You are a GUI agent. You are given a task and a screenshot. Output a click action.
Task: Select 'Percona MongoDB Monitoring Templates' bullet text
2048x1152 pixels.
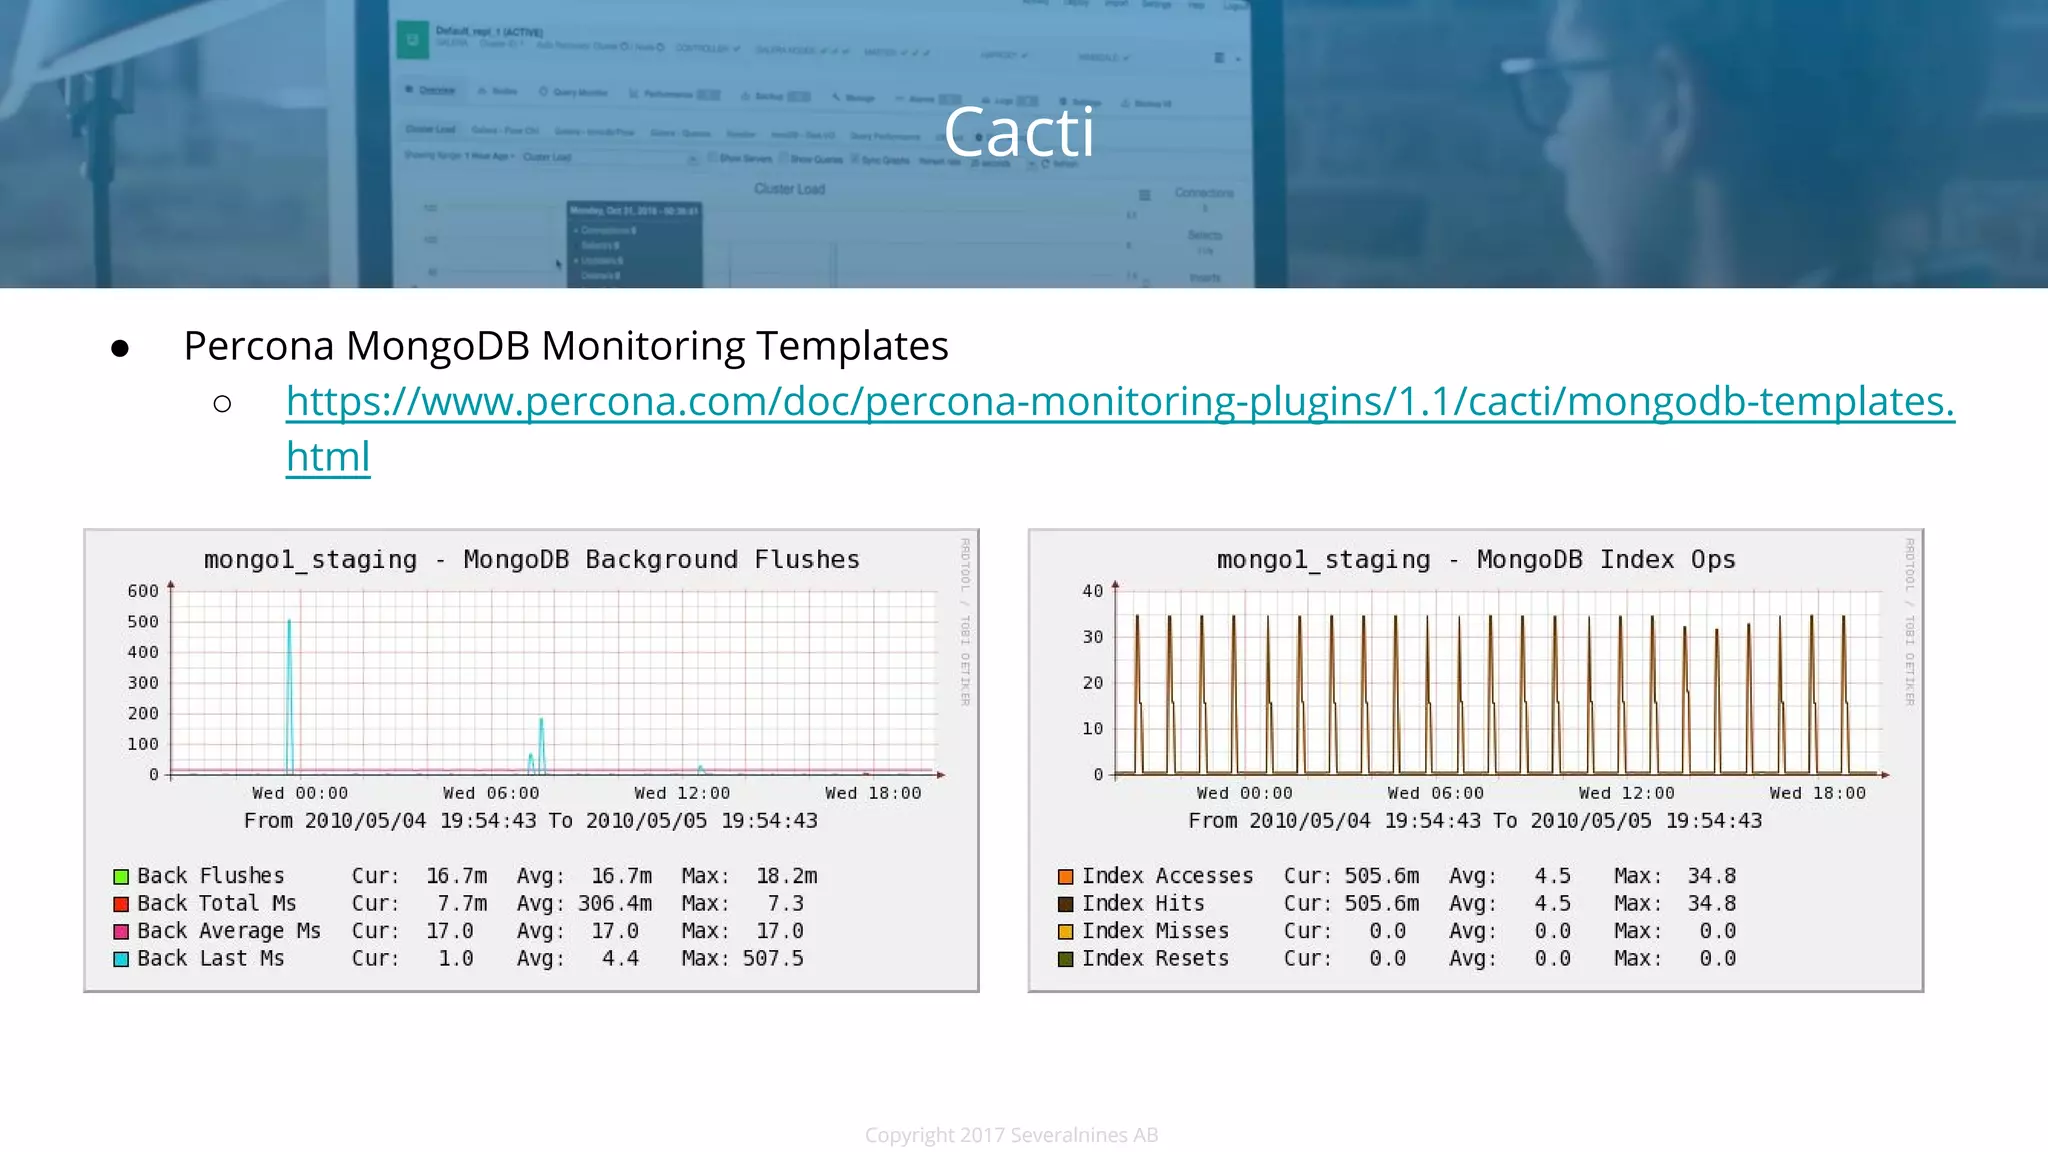(x=566, y=346)
